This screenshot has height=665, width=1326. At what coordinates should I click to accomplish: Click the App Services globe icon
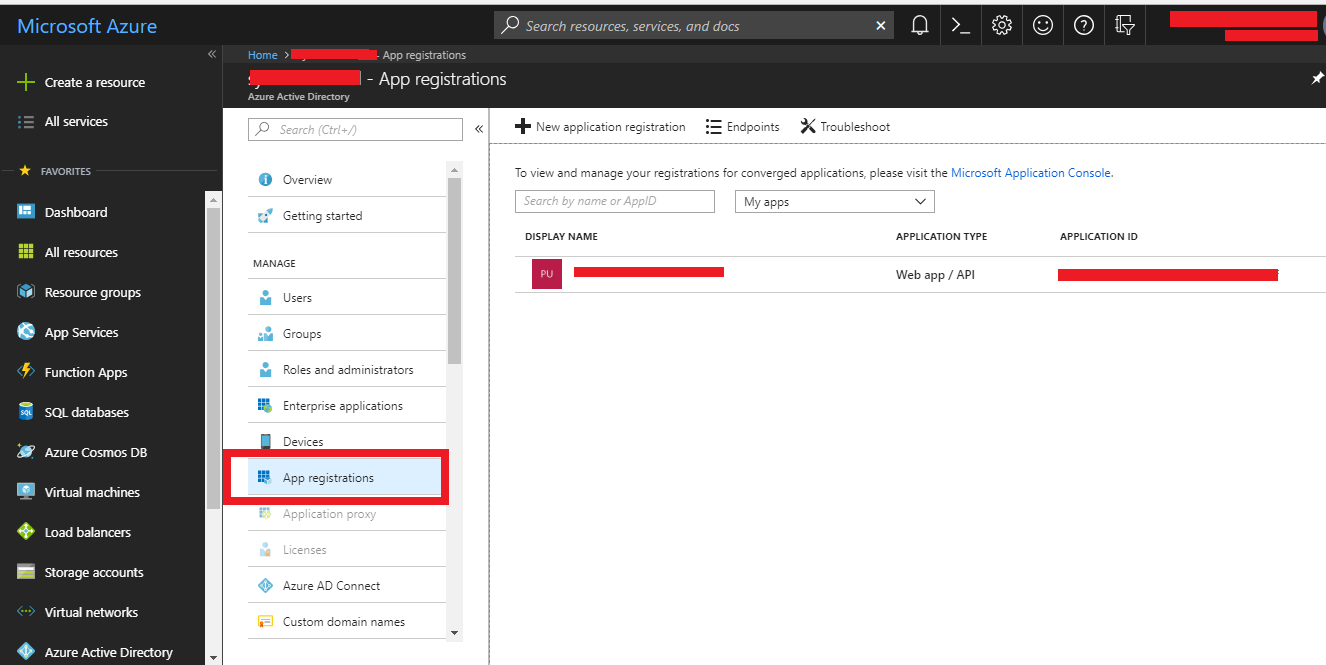point(26,332)
